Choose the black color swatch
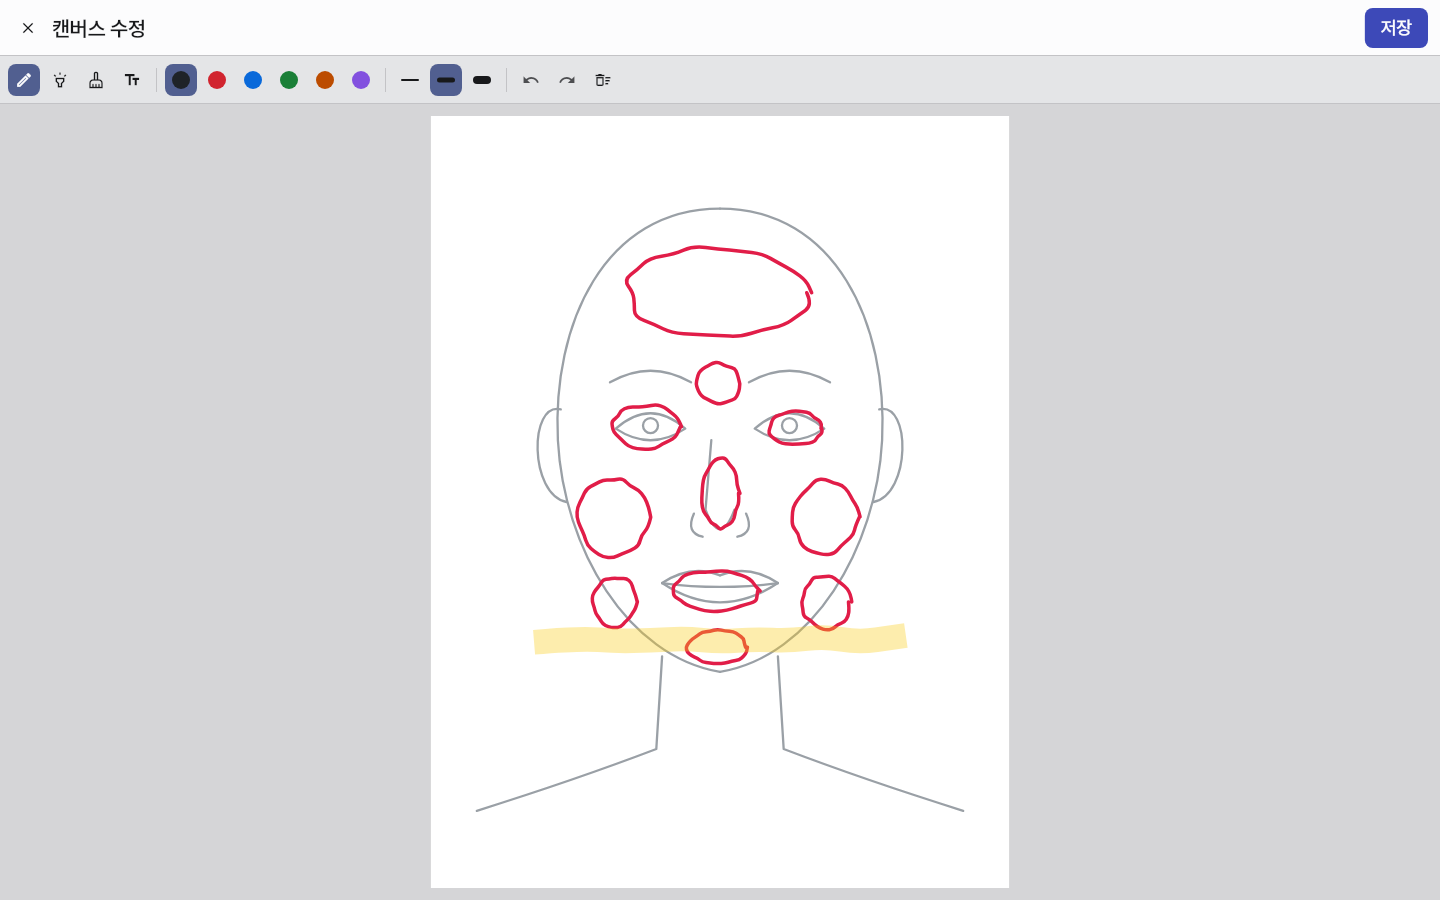Viewport: 1440px width, 900px height. [x=181, y=80]
